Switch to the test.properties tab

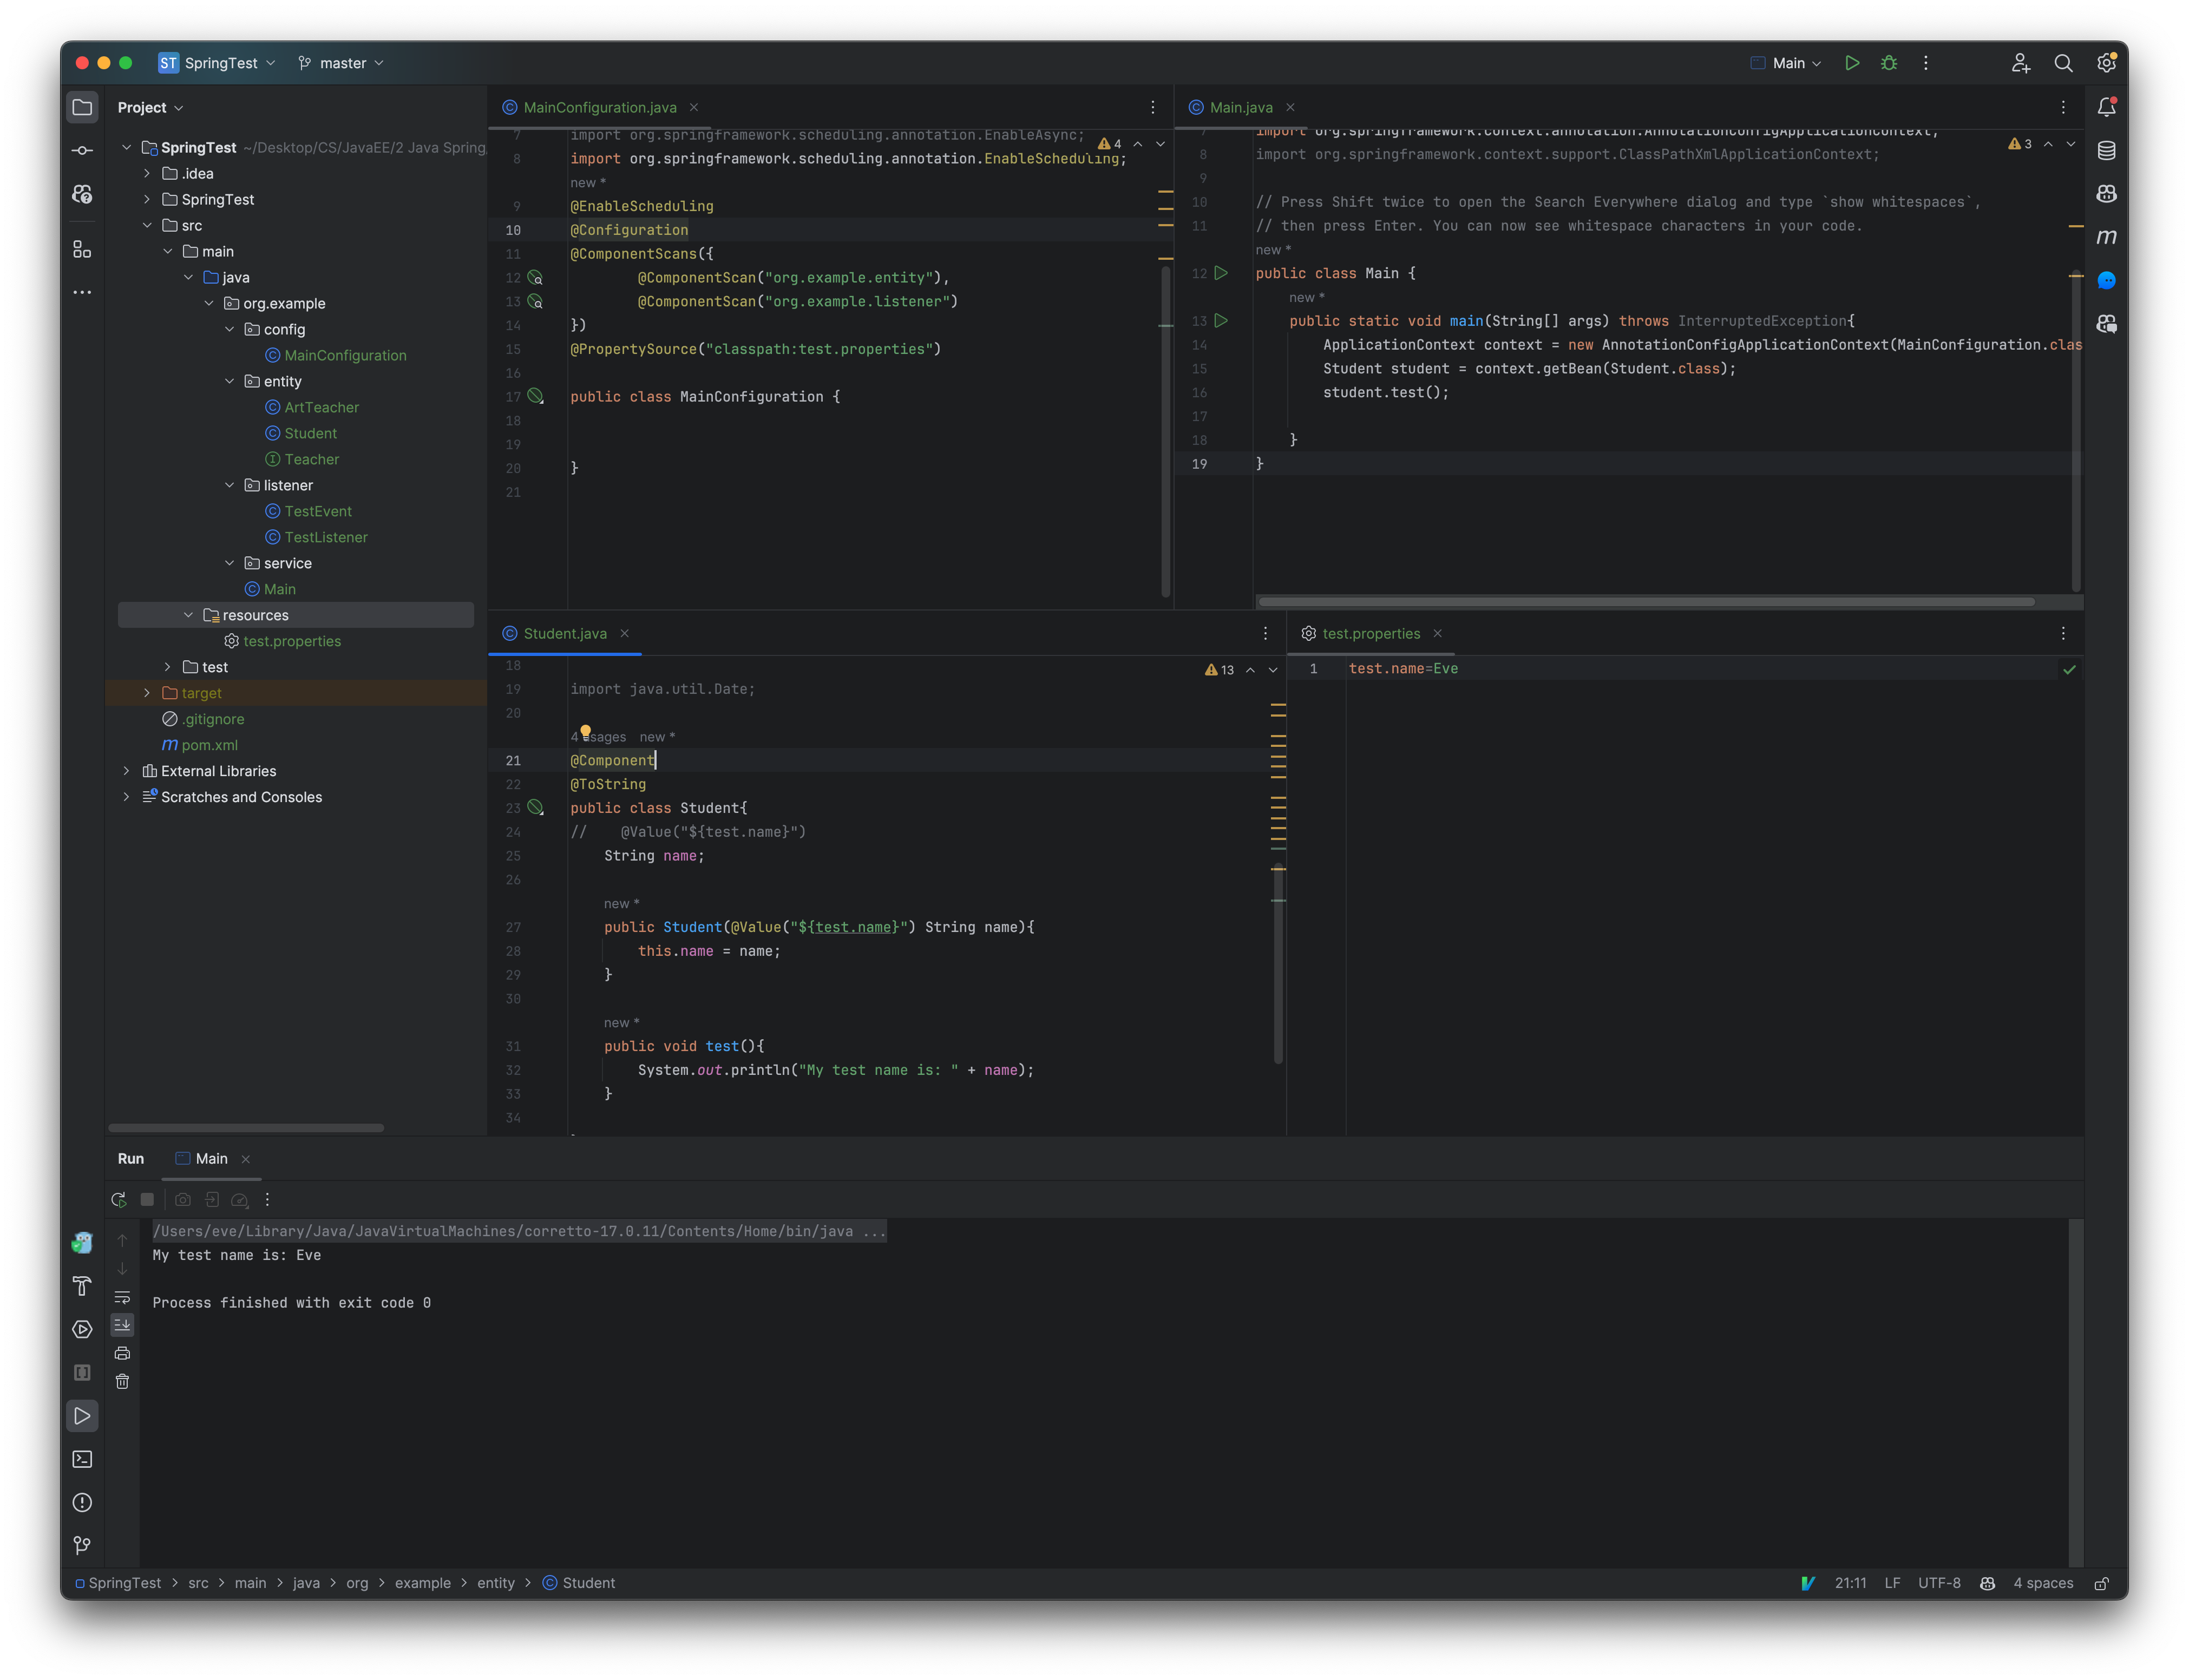(x=1371, y=633)
